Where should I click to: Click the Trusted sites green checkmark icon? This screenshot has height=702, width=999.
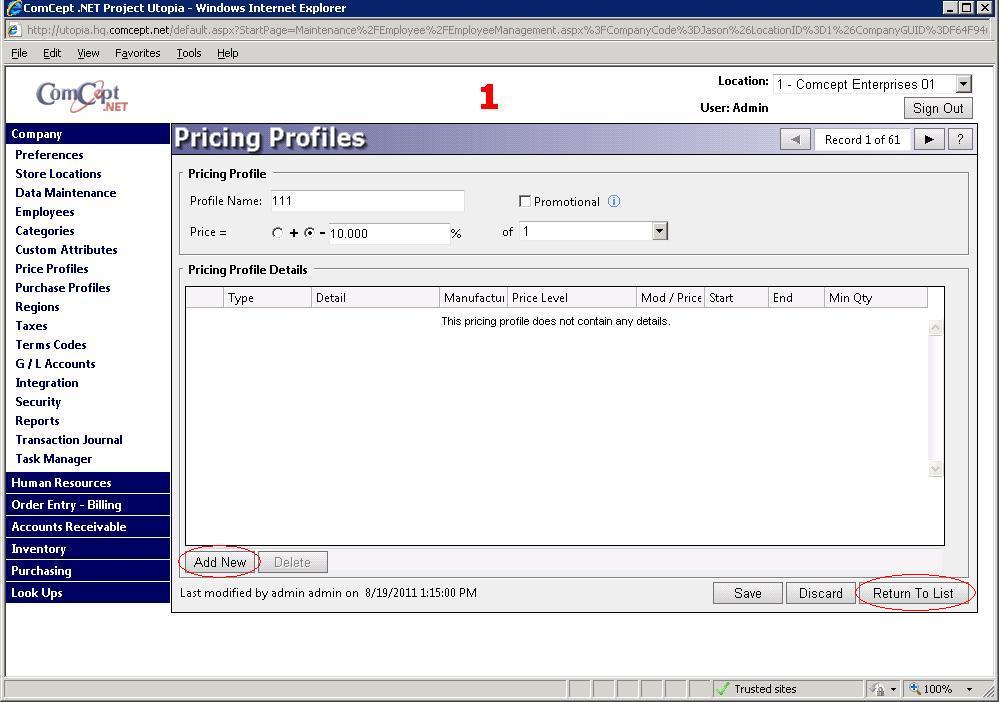(x=722, y=689)
